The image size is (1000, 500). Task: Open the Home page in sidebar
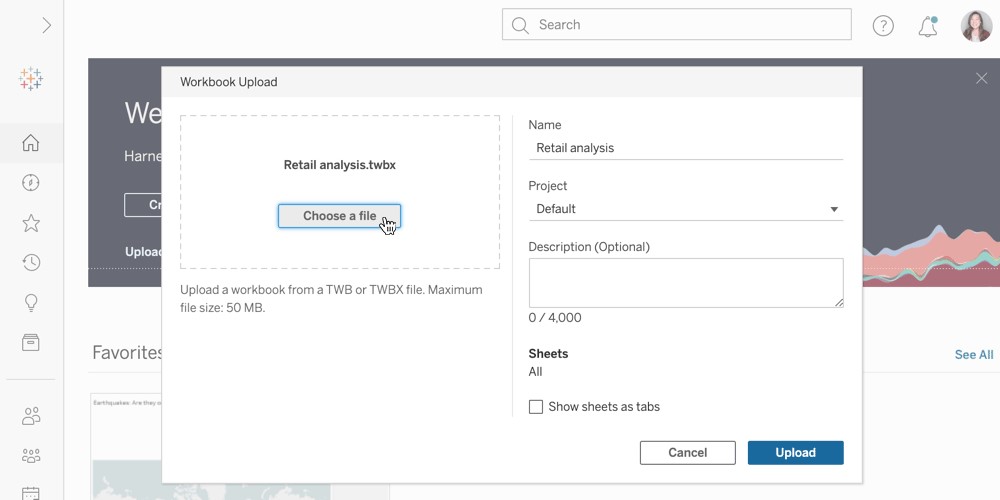[x=31, y=143]
